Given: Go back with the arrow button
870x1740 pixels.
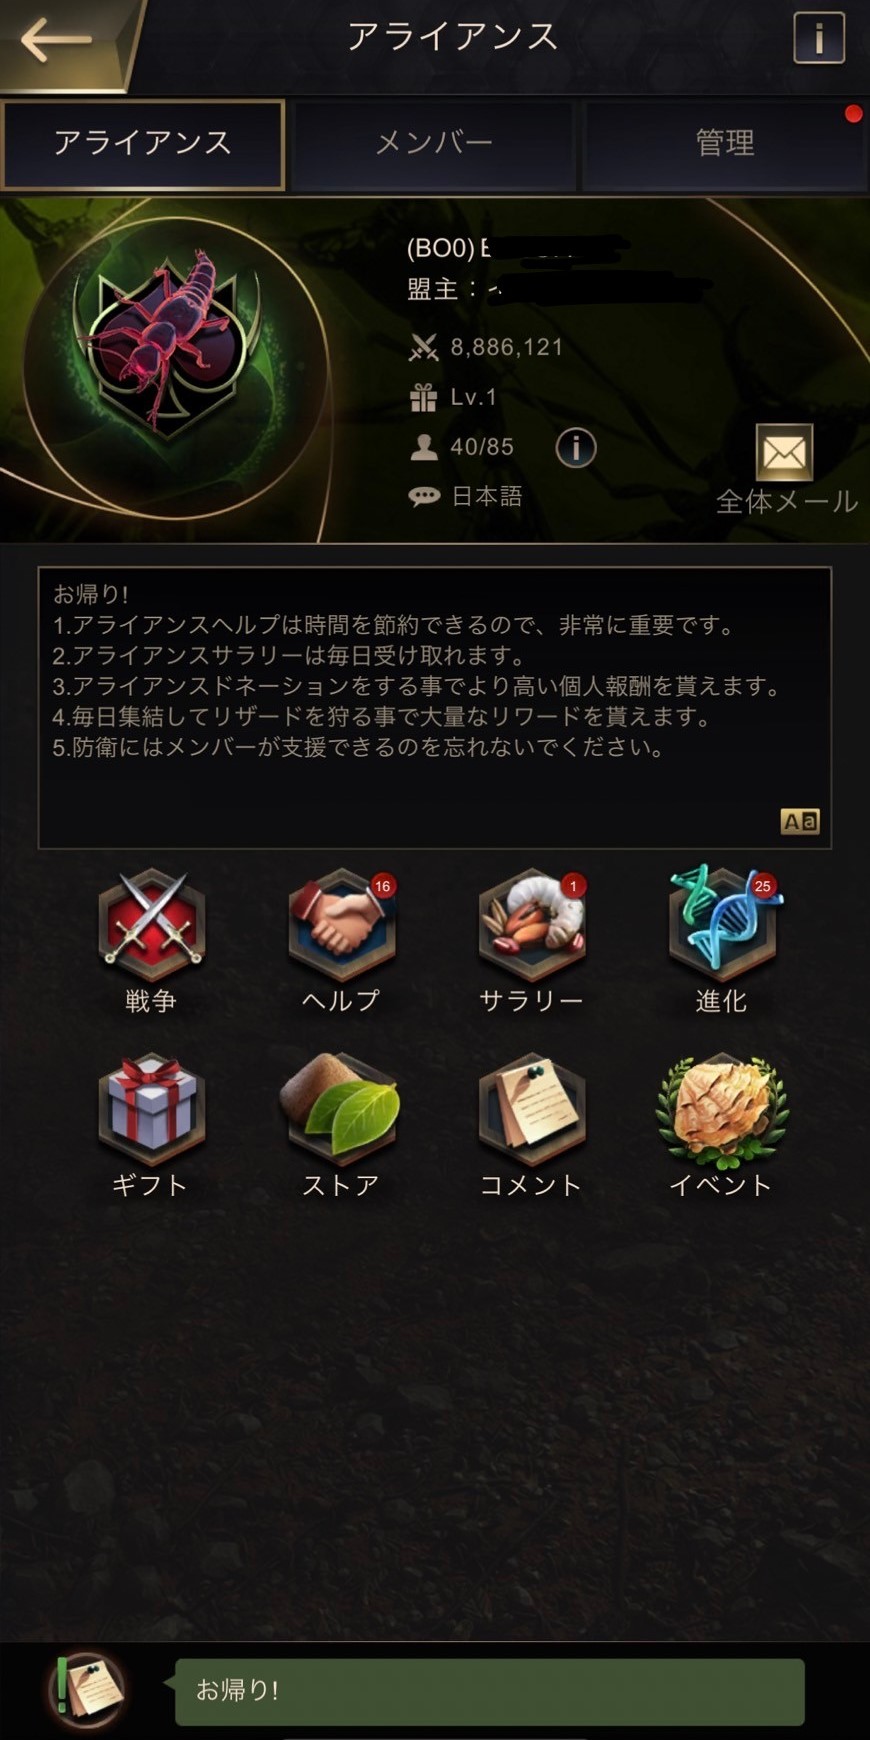Looking at the screenshot, I should point(57,41).
